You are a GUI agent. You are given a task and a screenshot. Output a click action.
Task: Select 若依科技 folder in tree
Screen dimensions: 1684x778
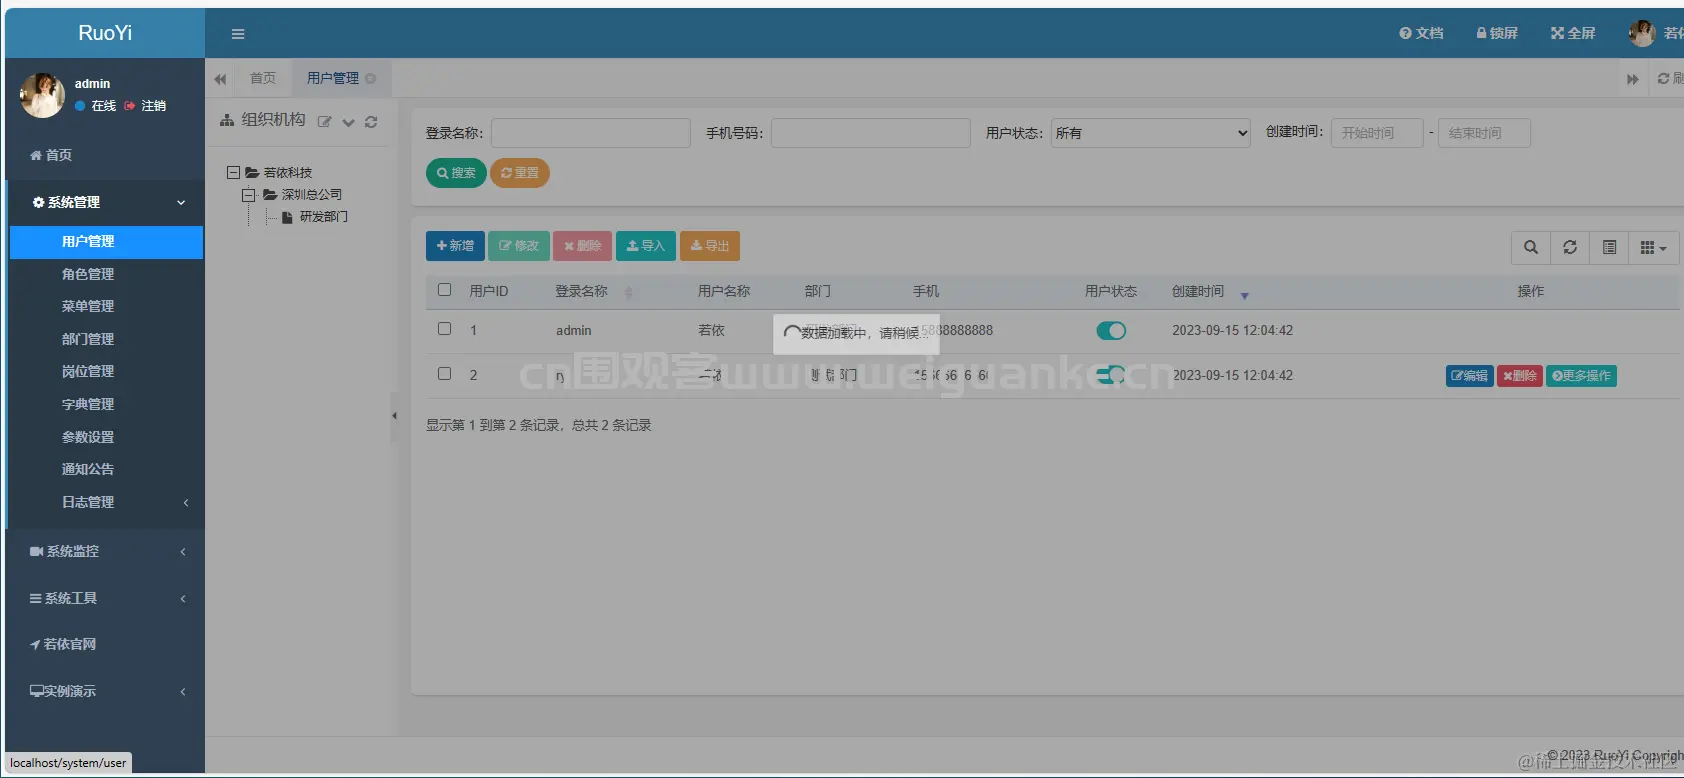point(288,172)
